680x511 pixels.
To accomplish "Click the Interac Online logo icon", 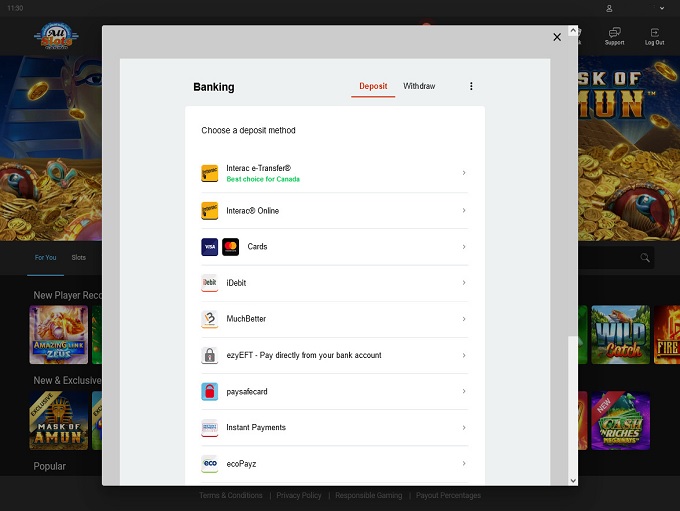I will coord(209,211).
